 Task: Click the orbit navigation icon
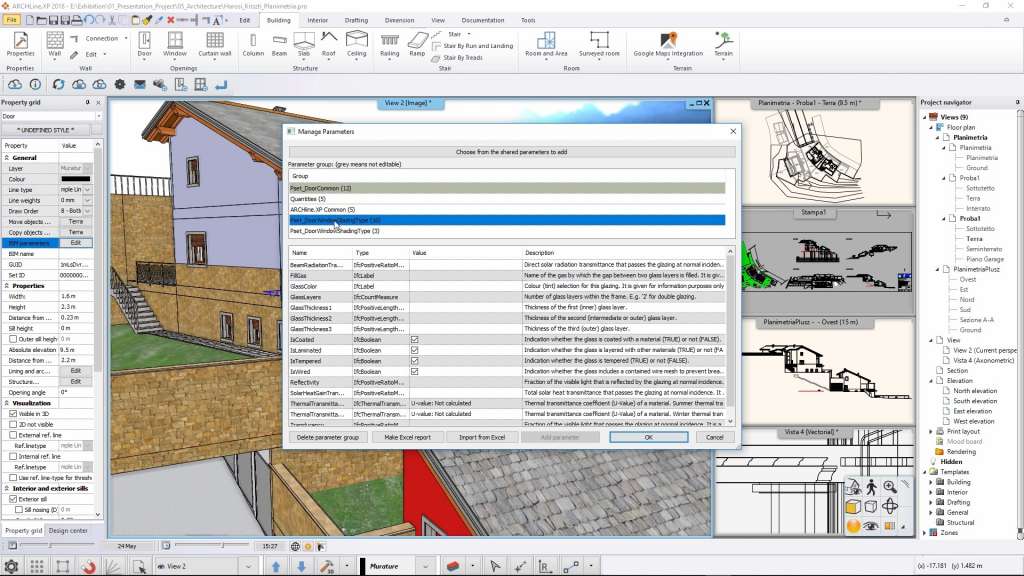click(889, 506)
